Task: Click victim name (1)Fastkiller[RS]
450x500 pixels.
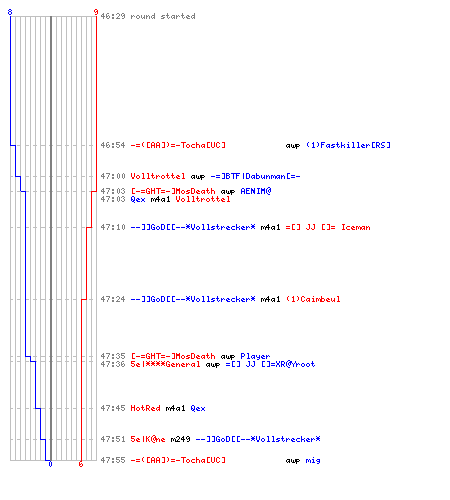Action: 348,145
